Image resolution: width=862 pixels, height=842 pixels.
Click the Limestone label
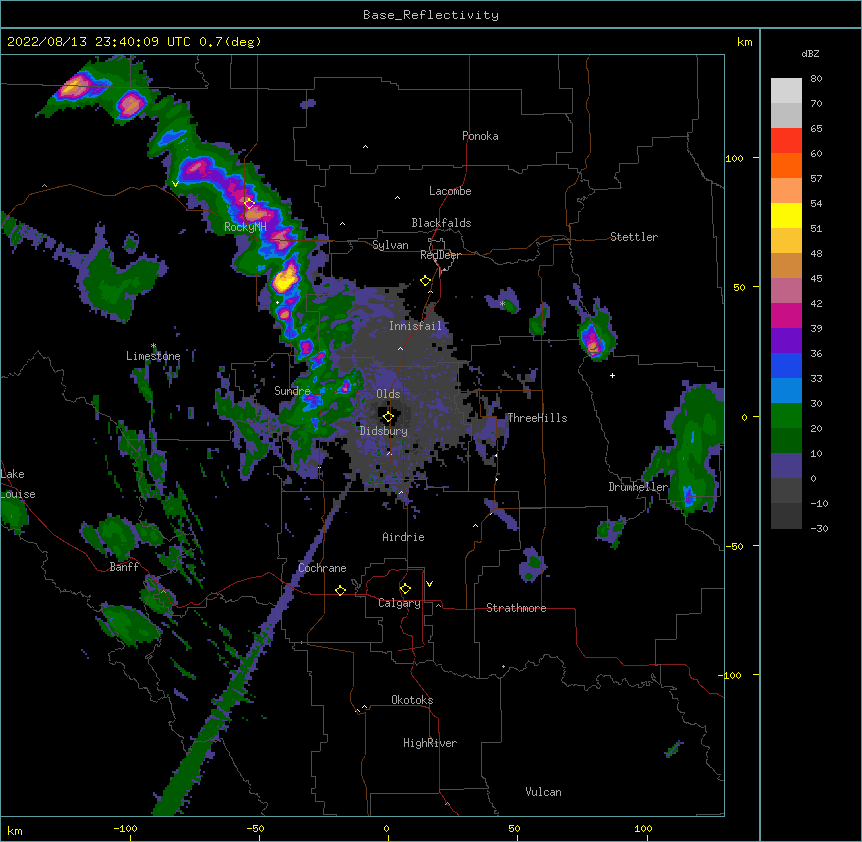click(153, 356)
